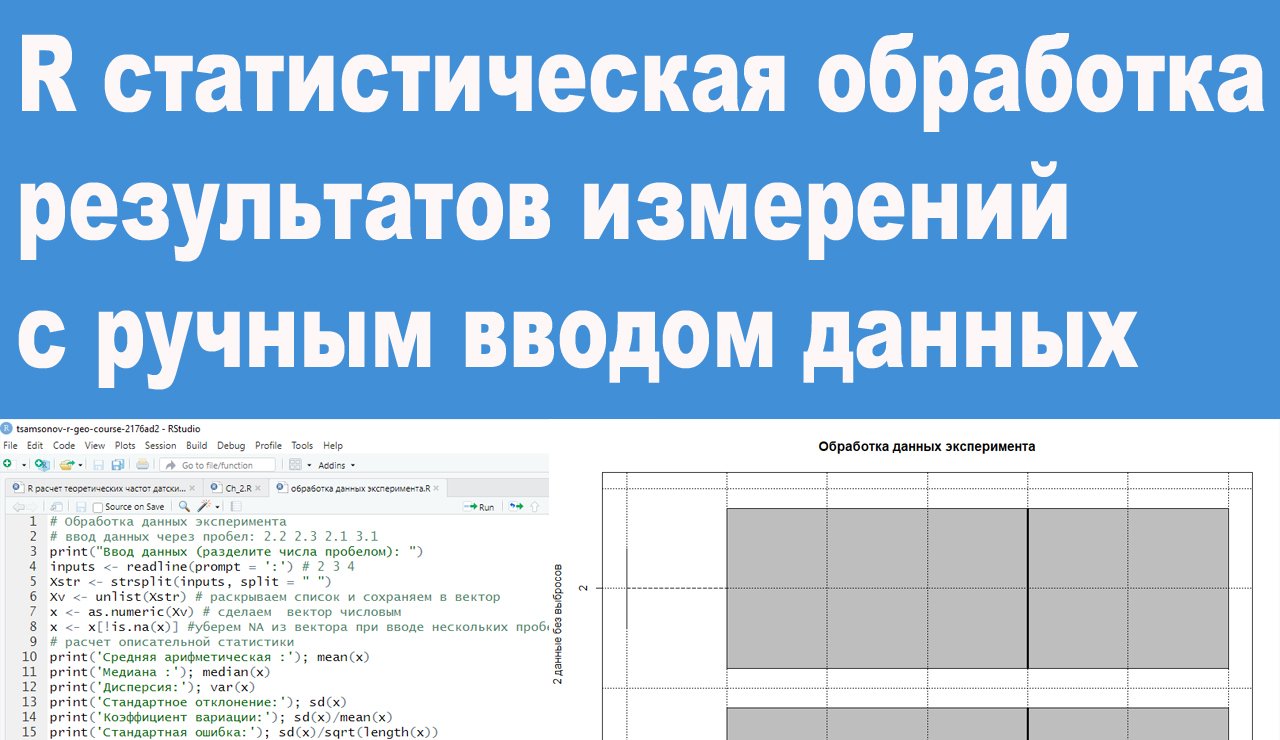Click line 14 'Коэффициент вариации' print statement
This screenshot has width=1280, height=740.
pos(221,716)
